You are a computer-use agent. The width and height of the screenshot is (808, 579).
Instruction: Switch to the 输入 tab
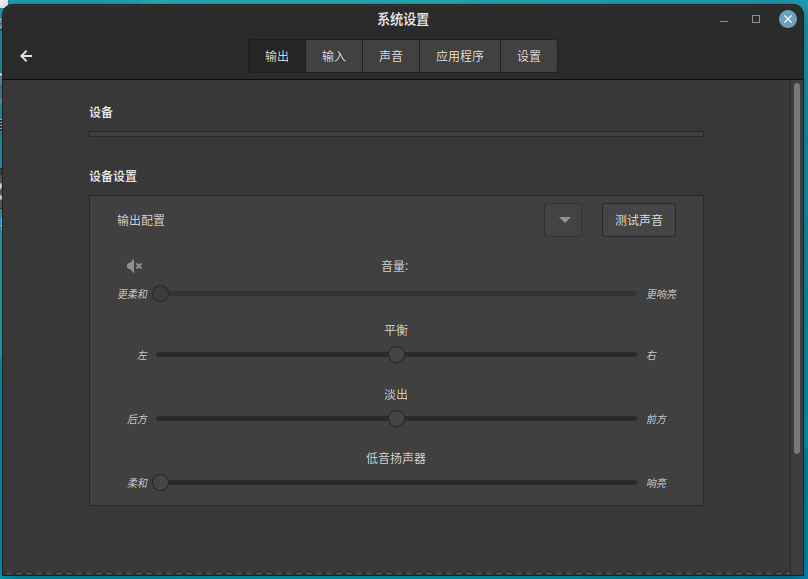tap(334, 56)
